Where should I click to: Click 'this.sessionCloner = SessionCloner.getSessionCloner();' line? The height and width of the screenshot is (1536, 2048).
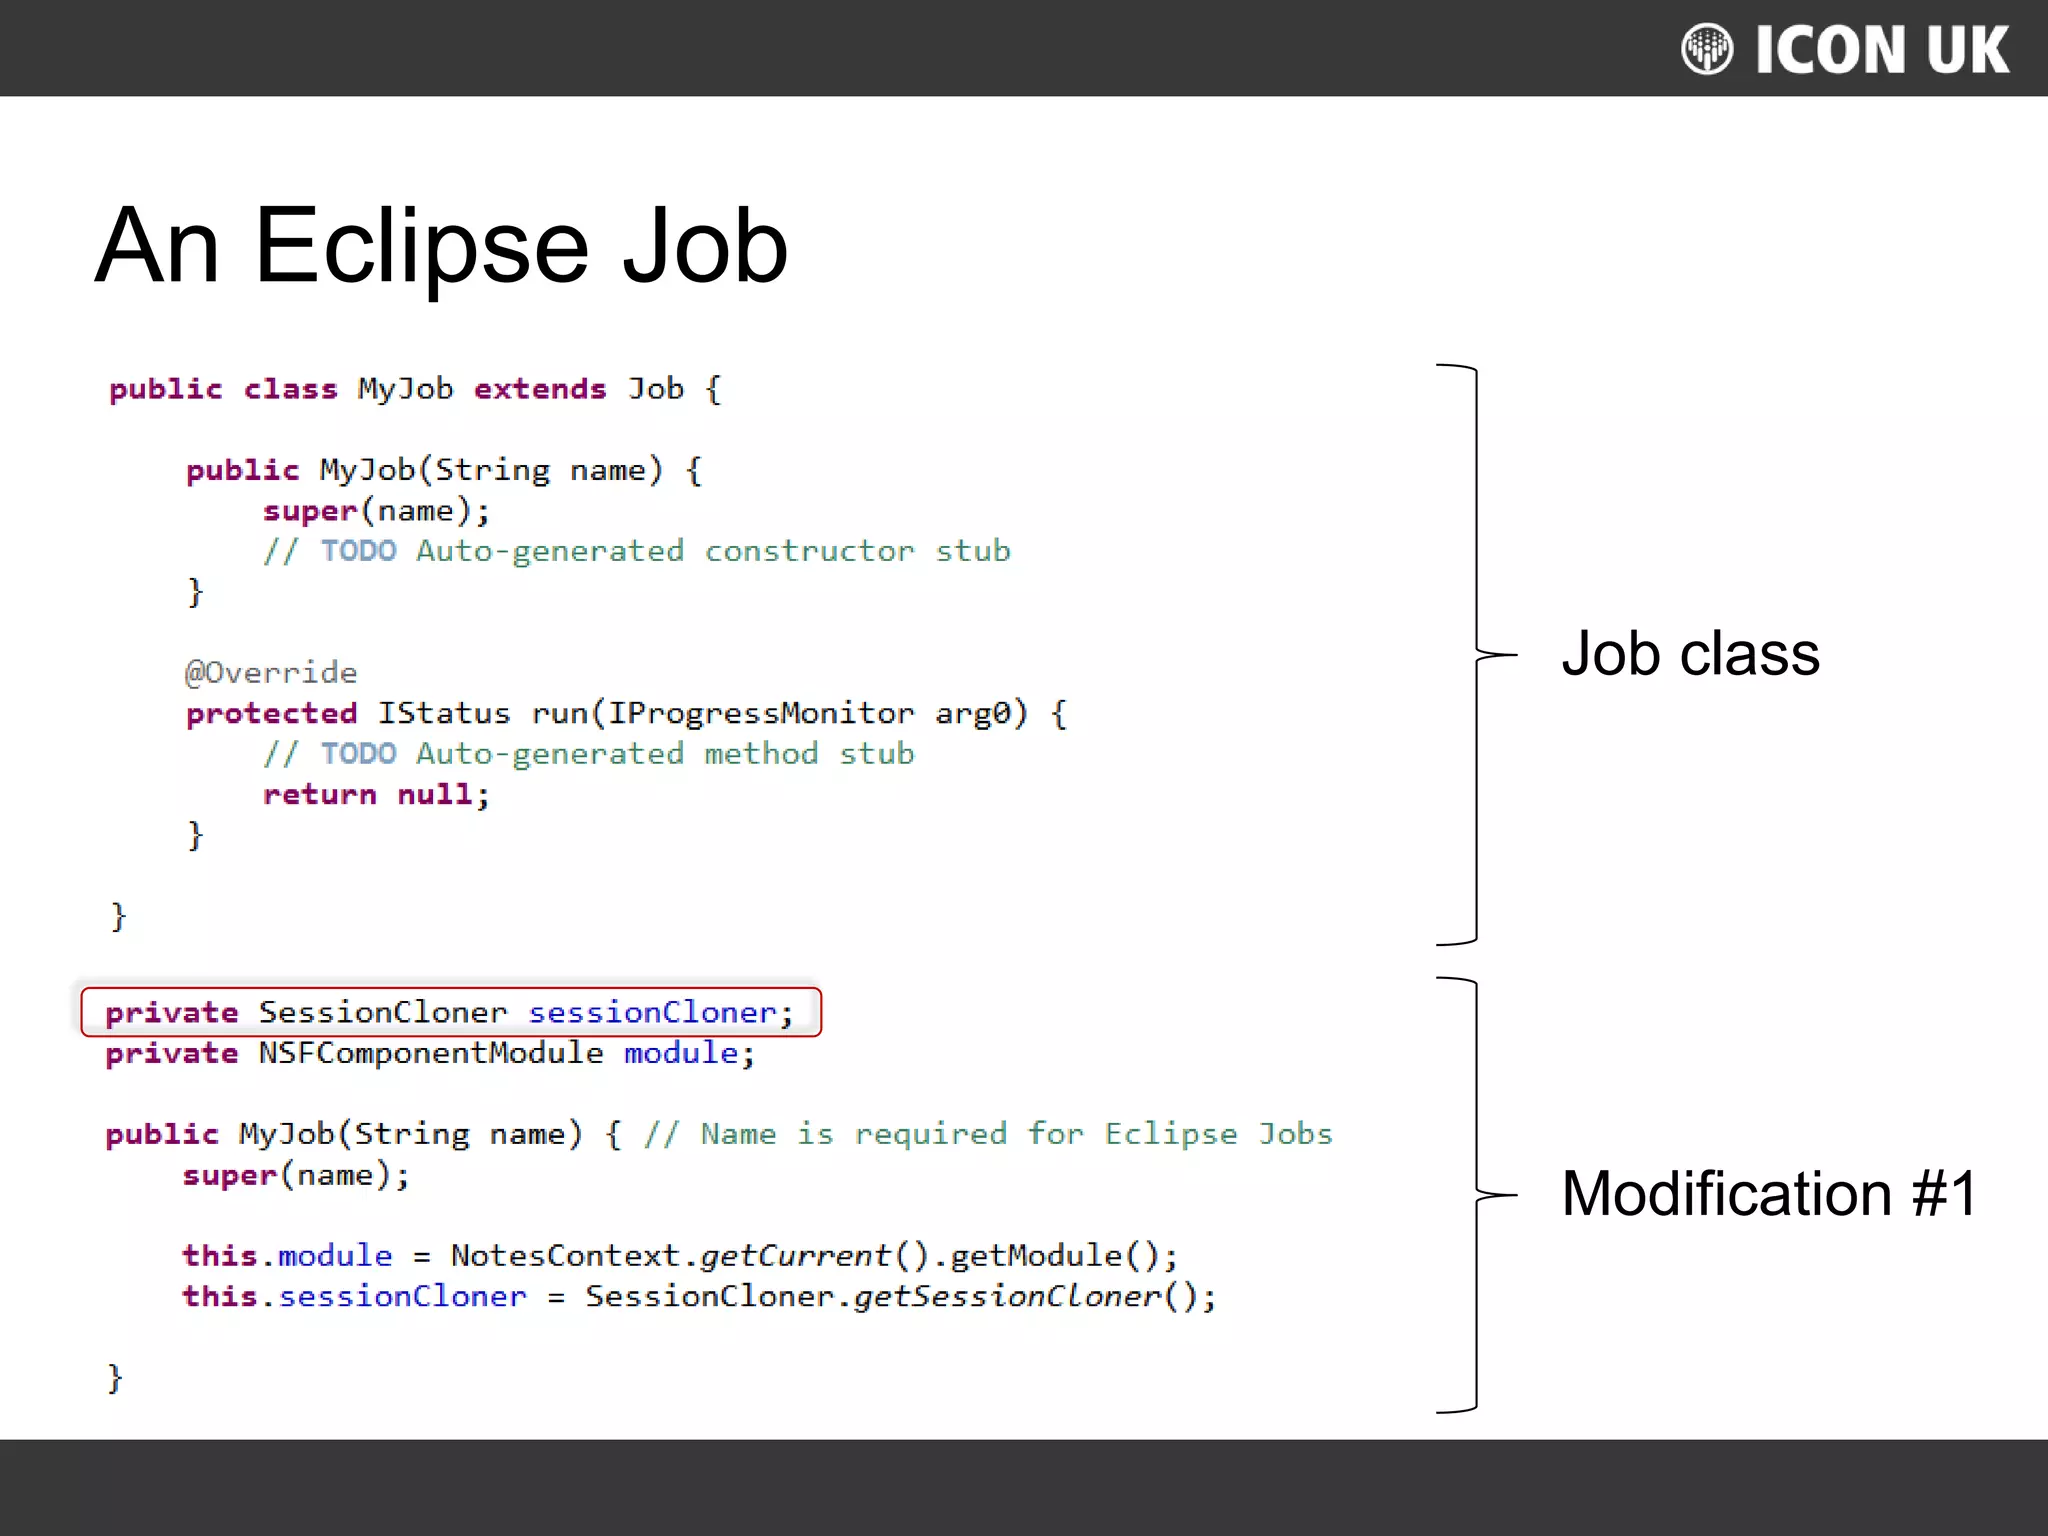(x=699, y=1297)
